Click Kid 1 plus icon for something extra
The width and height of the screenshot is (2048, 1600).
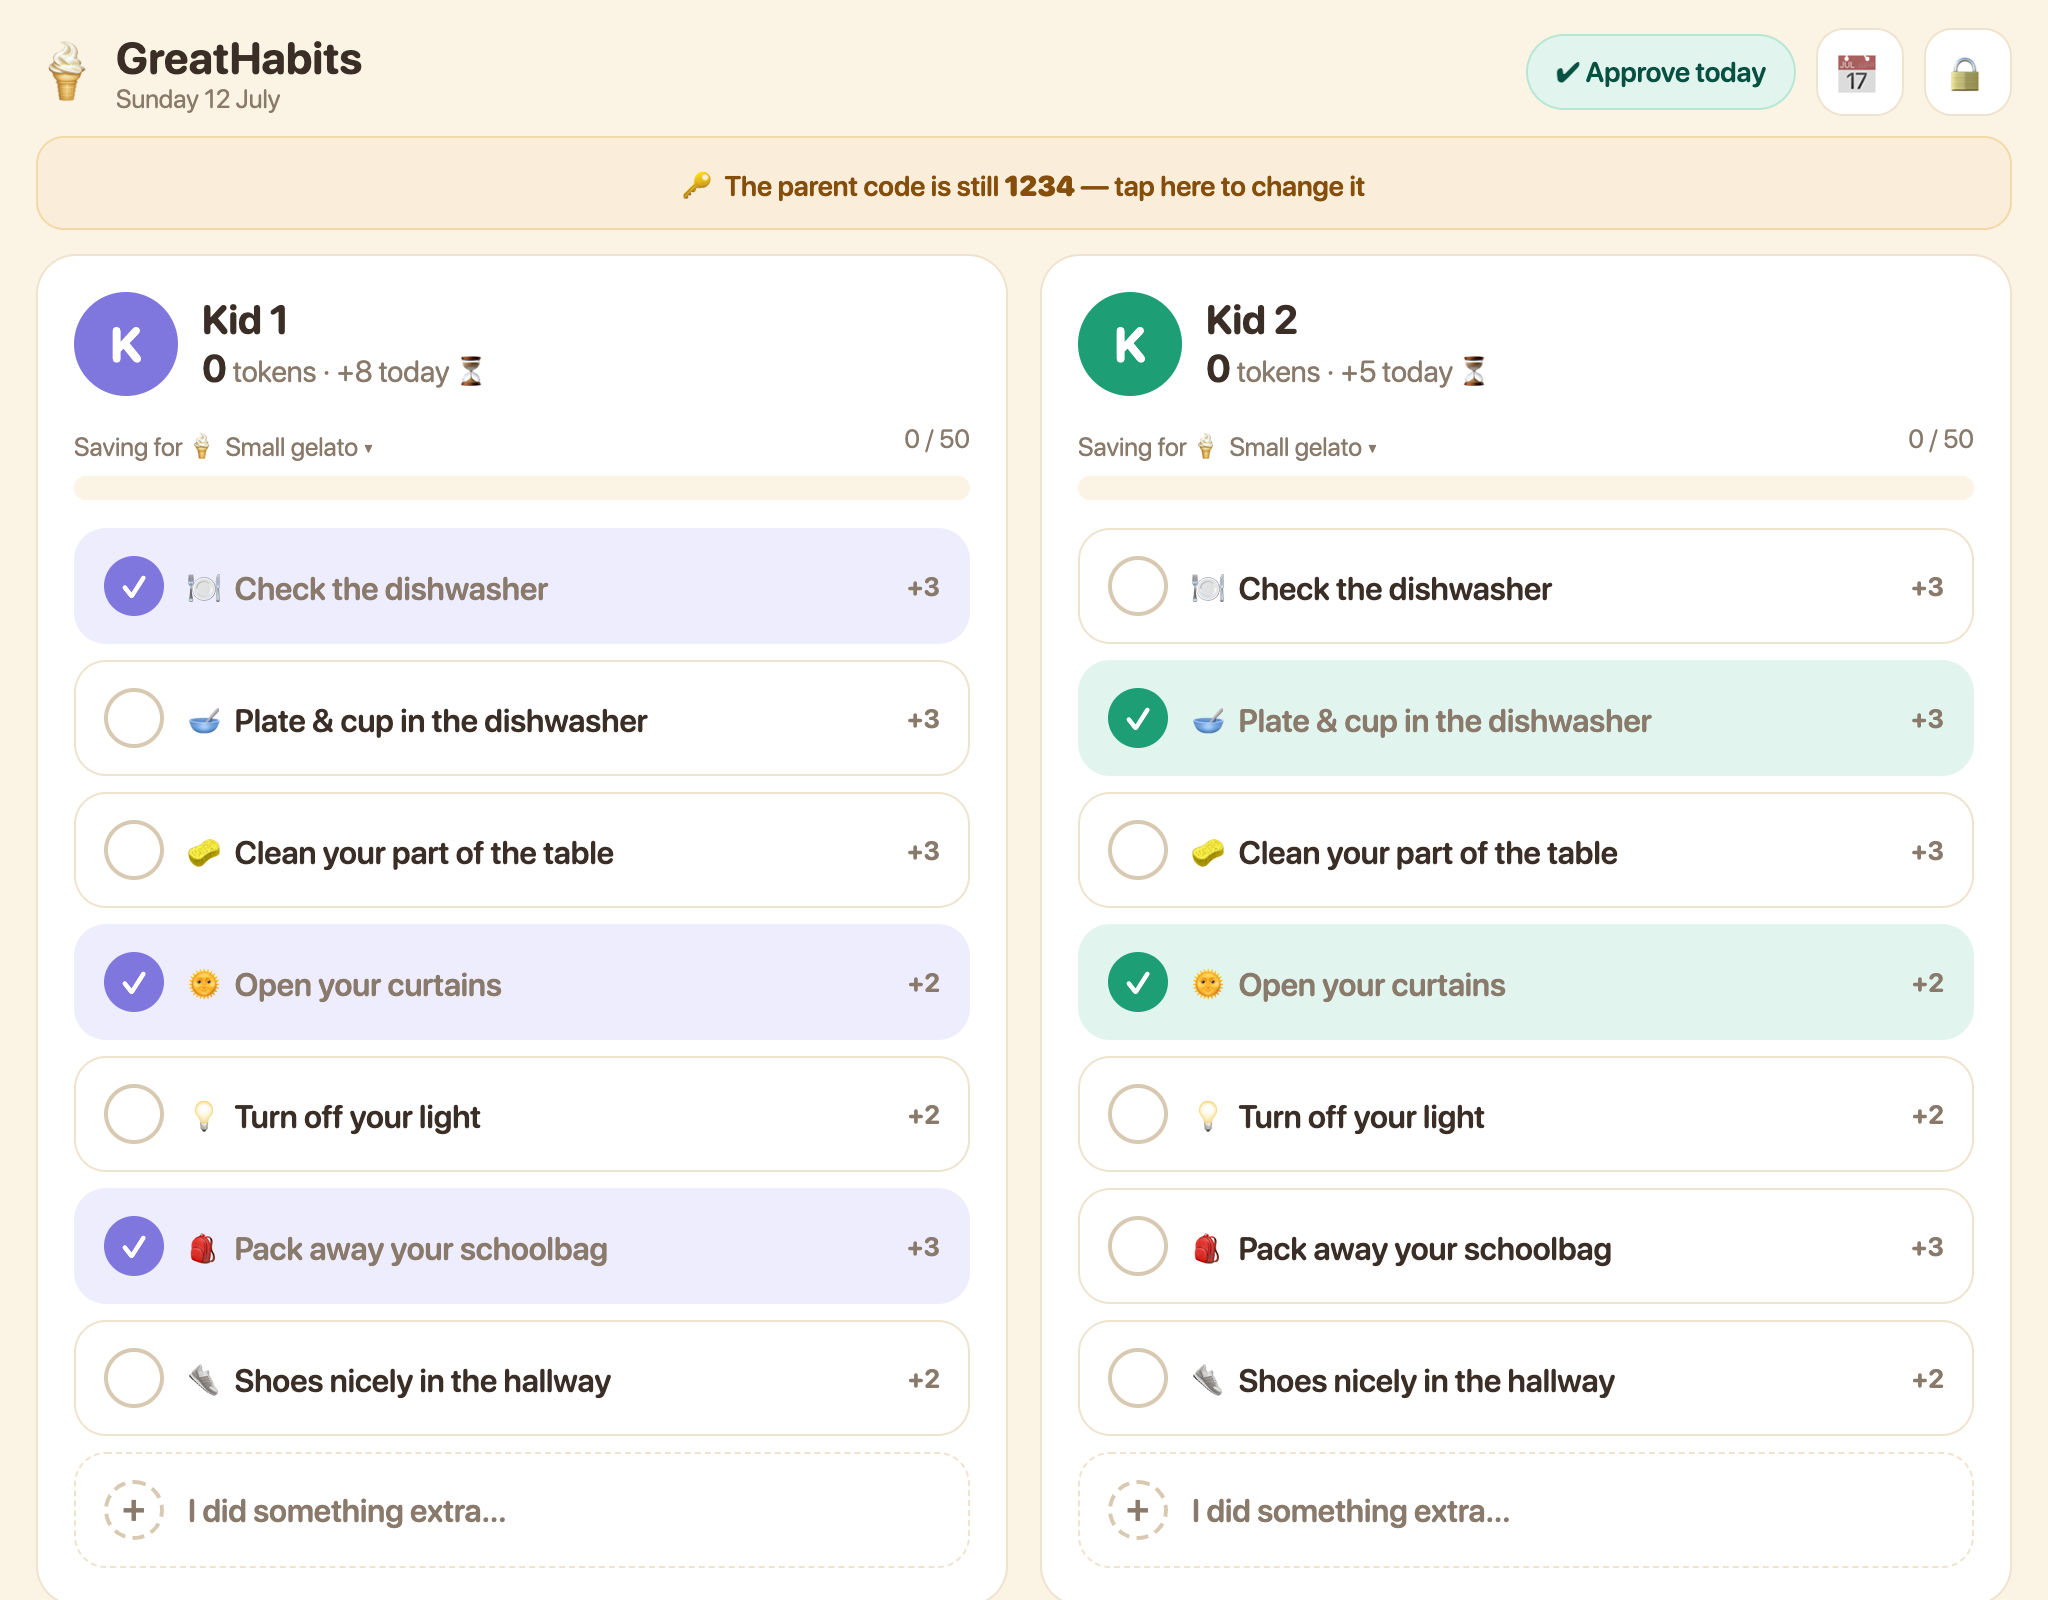[134, 1510]
